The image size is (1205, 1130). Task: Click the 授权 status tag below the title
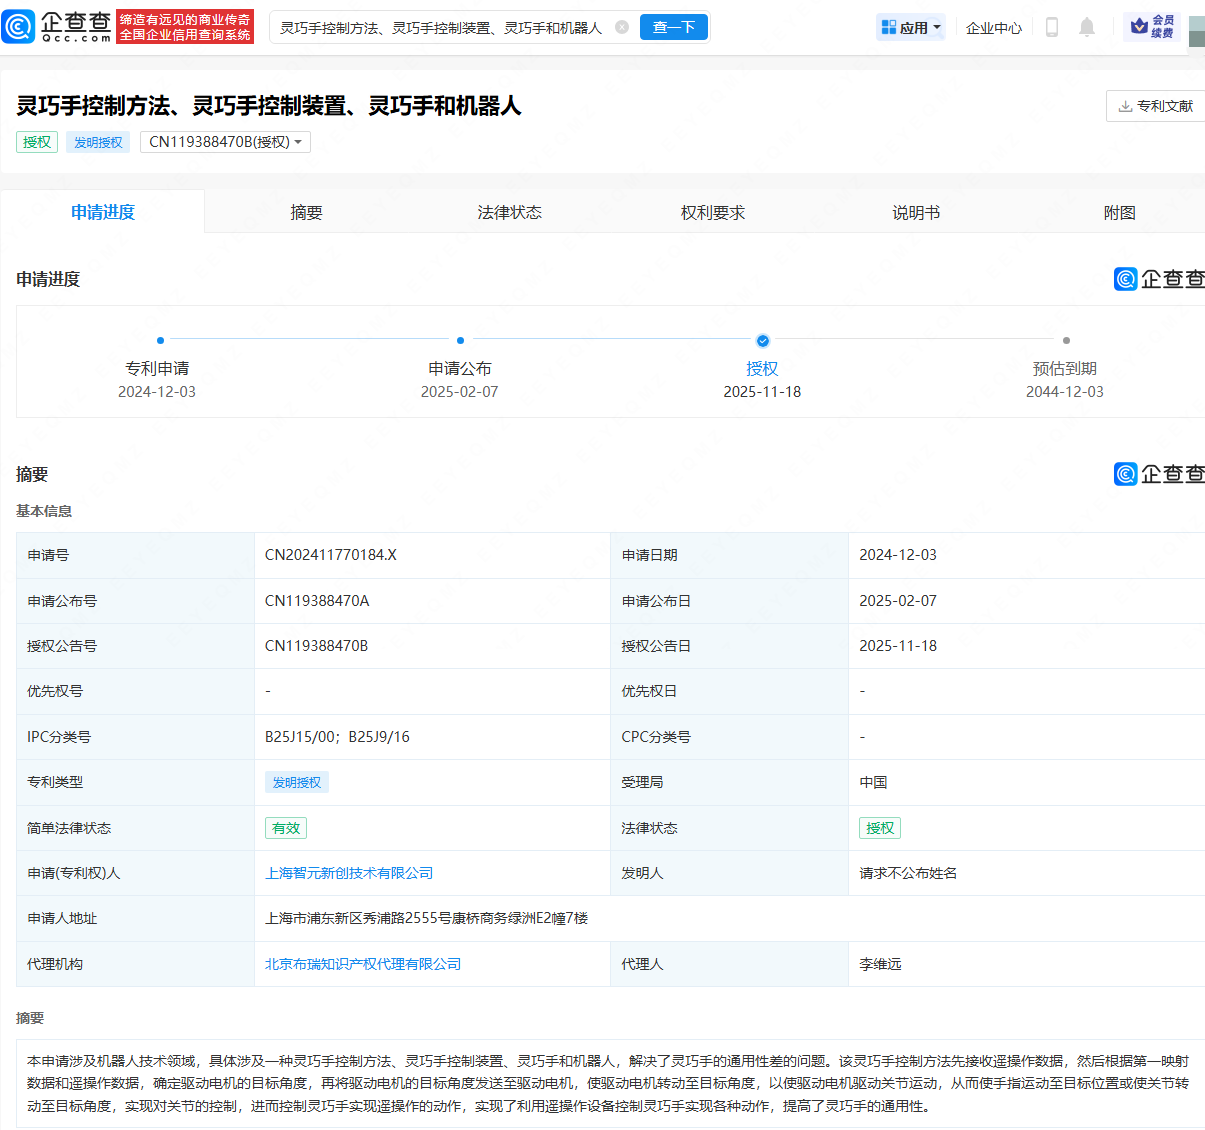[36, 142]
